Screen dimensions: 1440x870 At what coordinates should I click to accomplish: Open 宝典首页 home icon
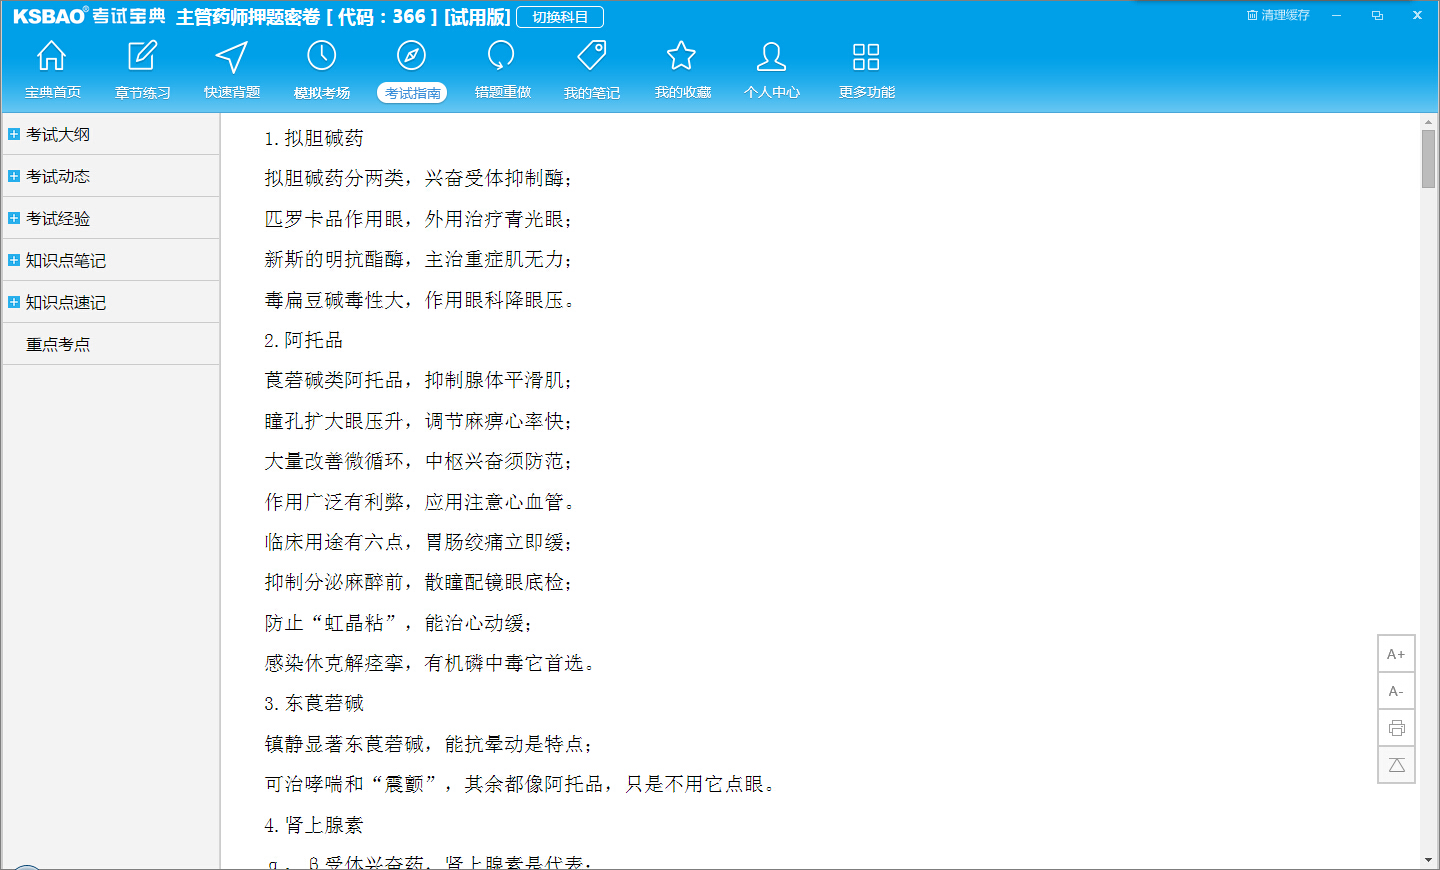tap(51, 56)
